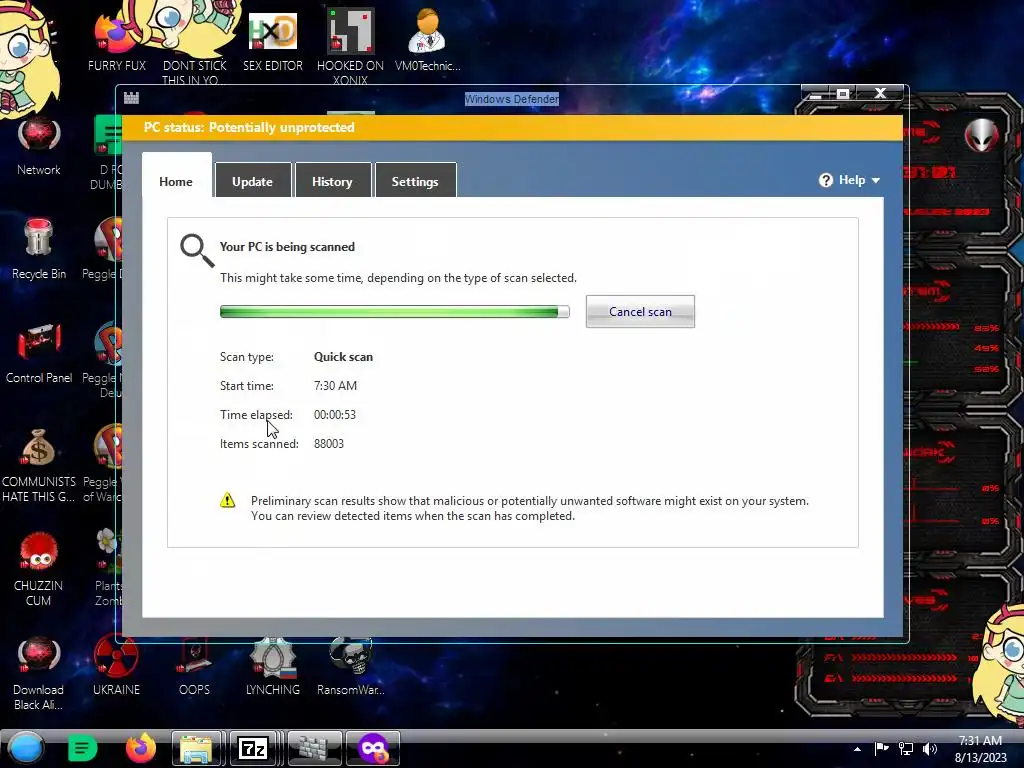1024x768 pixels.
Task: Click the Cancel scan button
Action: 640,312
